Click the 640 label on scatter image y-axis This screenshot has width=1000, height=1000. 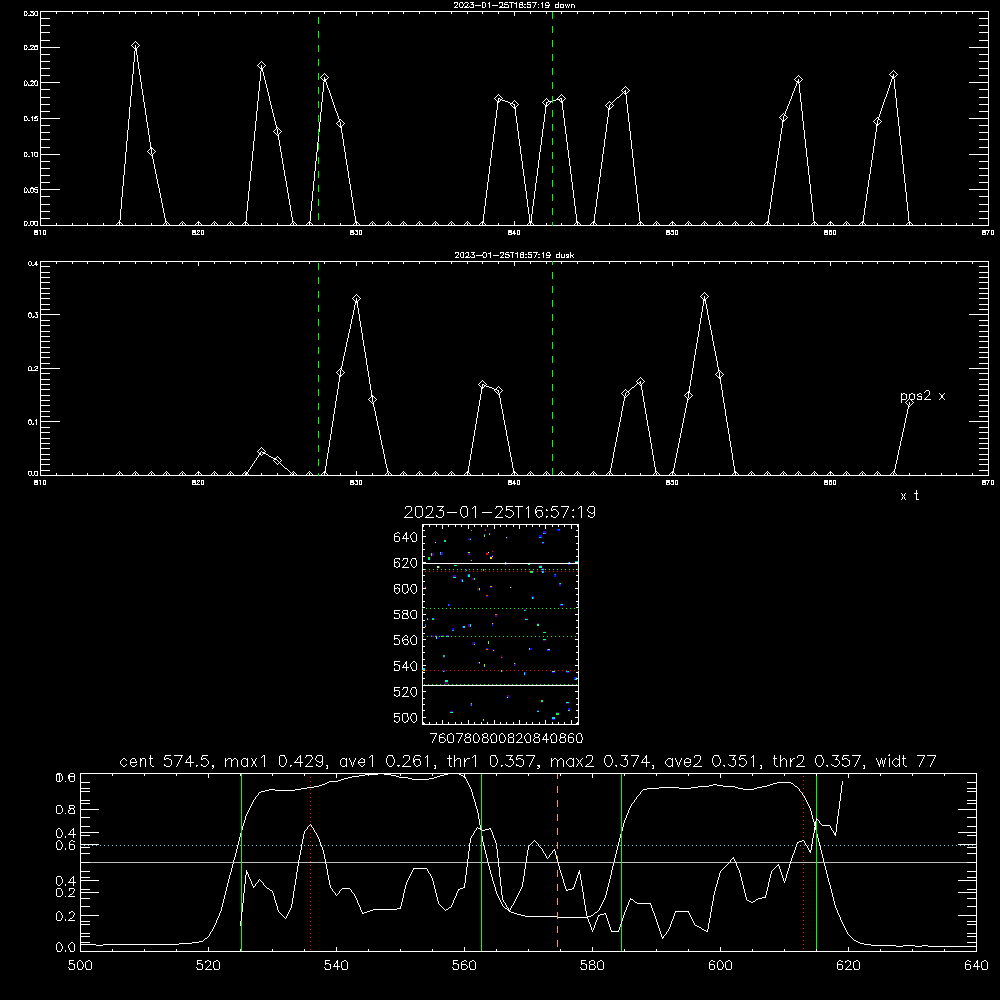[406, 538]
